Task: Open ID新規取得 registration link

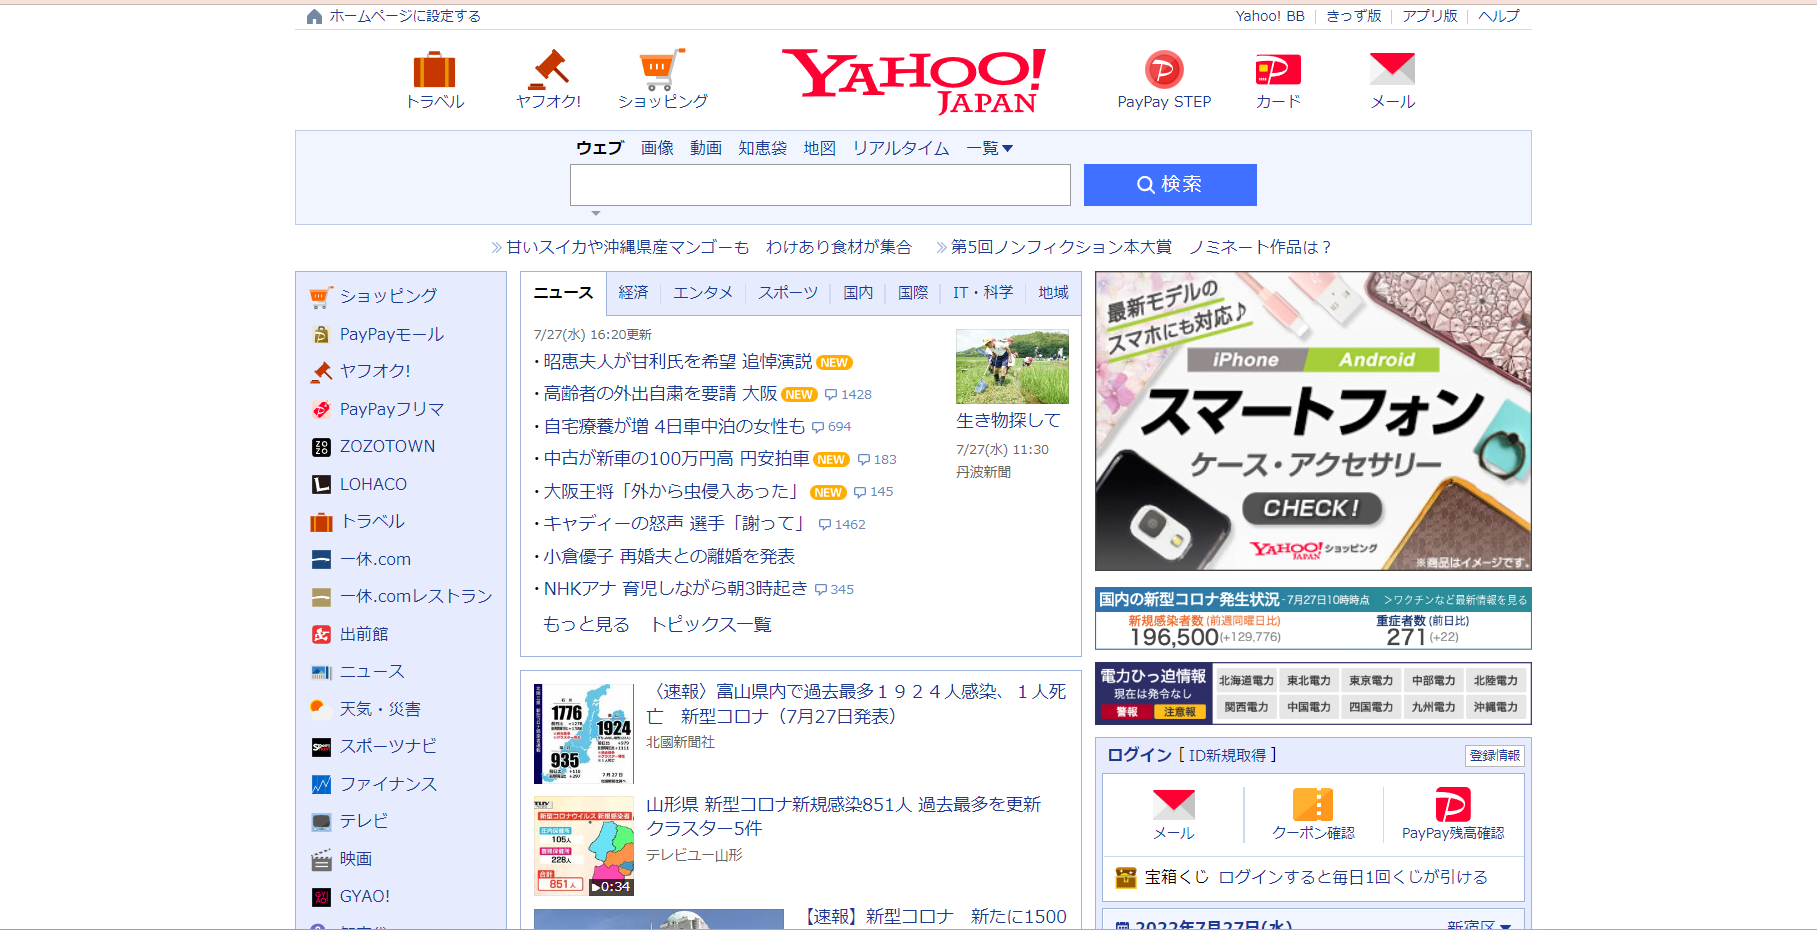Action: click(1227, 755)
